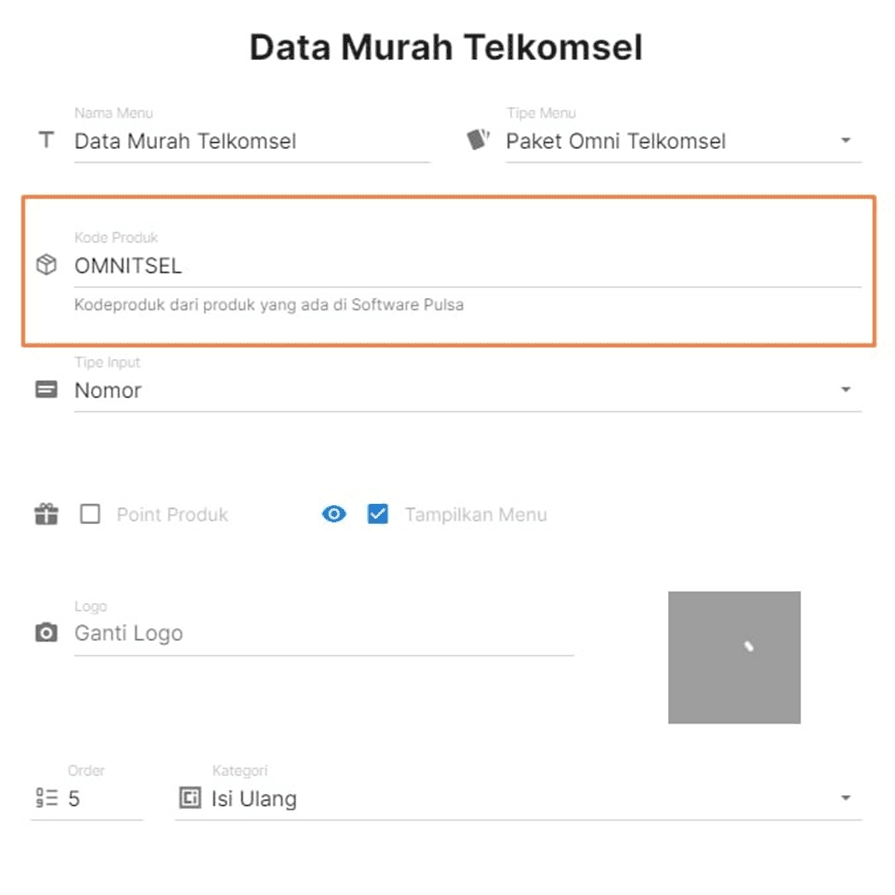This screenshot has width=895, height=895.
Task: Click the Ganti Logo upload field
Action: click(322, 634)
